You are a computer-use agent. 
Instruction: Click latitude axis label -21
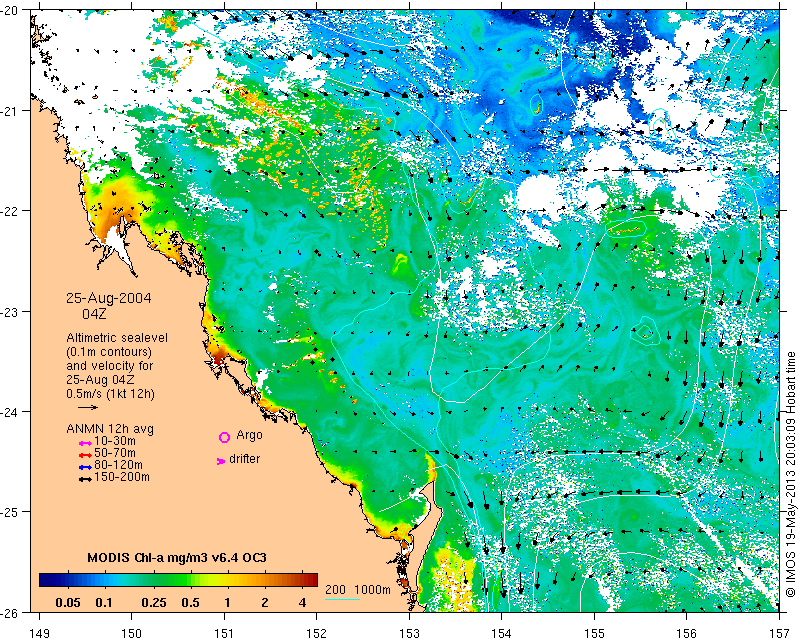pos(9,111)
